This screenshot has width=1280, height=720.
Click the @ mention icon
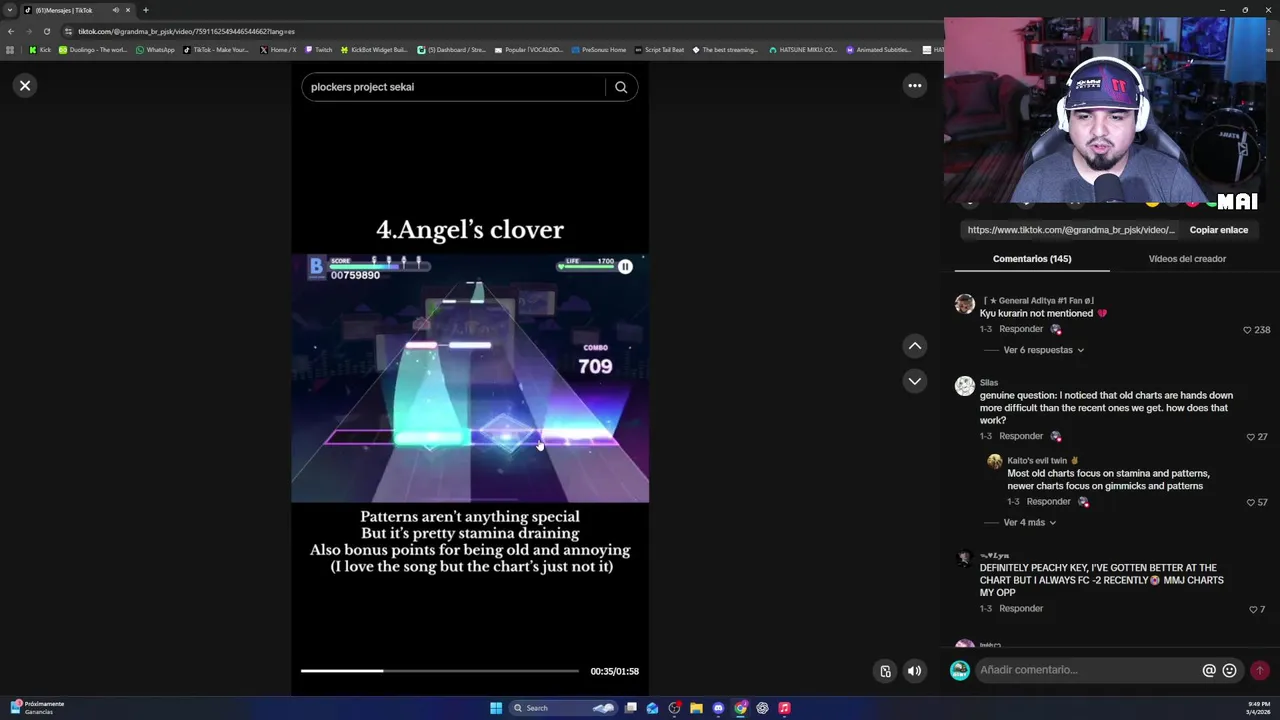(x=1209, y=671)
